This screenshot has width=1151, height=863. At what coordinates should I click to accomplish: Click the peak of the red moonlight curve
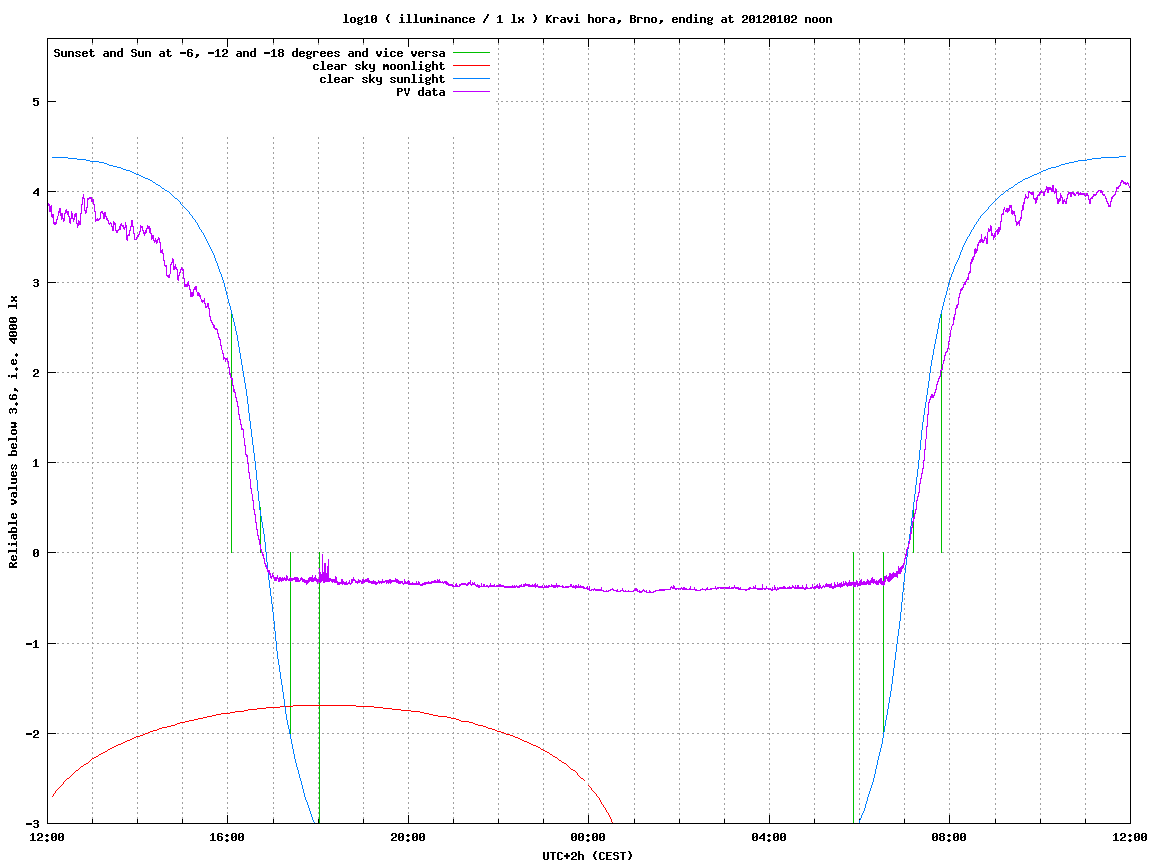(319, 705)
